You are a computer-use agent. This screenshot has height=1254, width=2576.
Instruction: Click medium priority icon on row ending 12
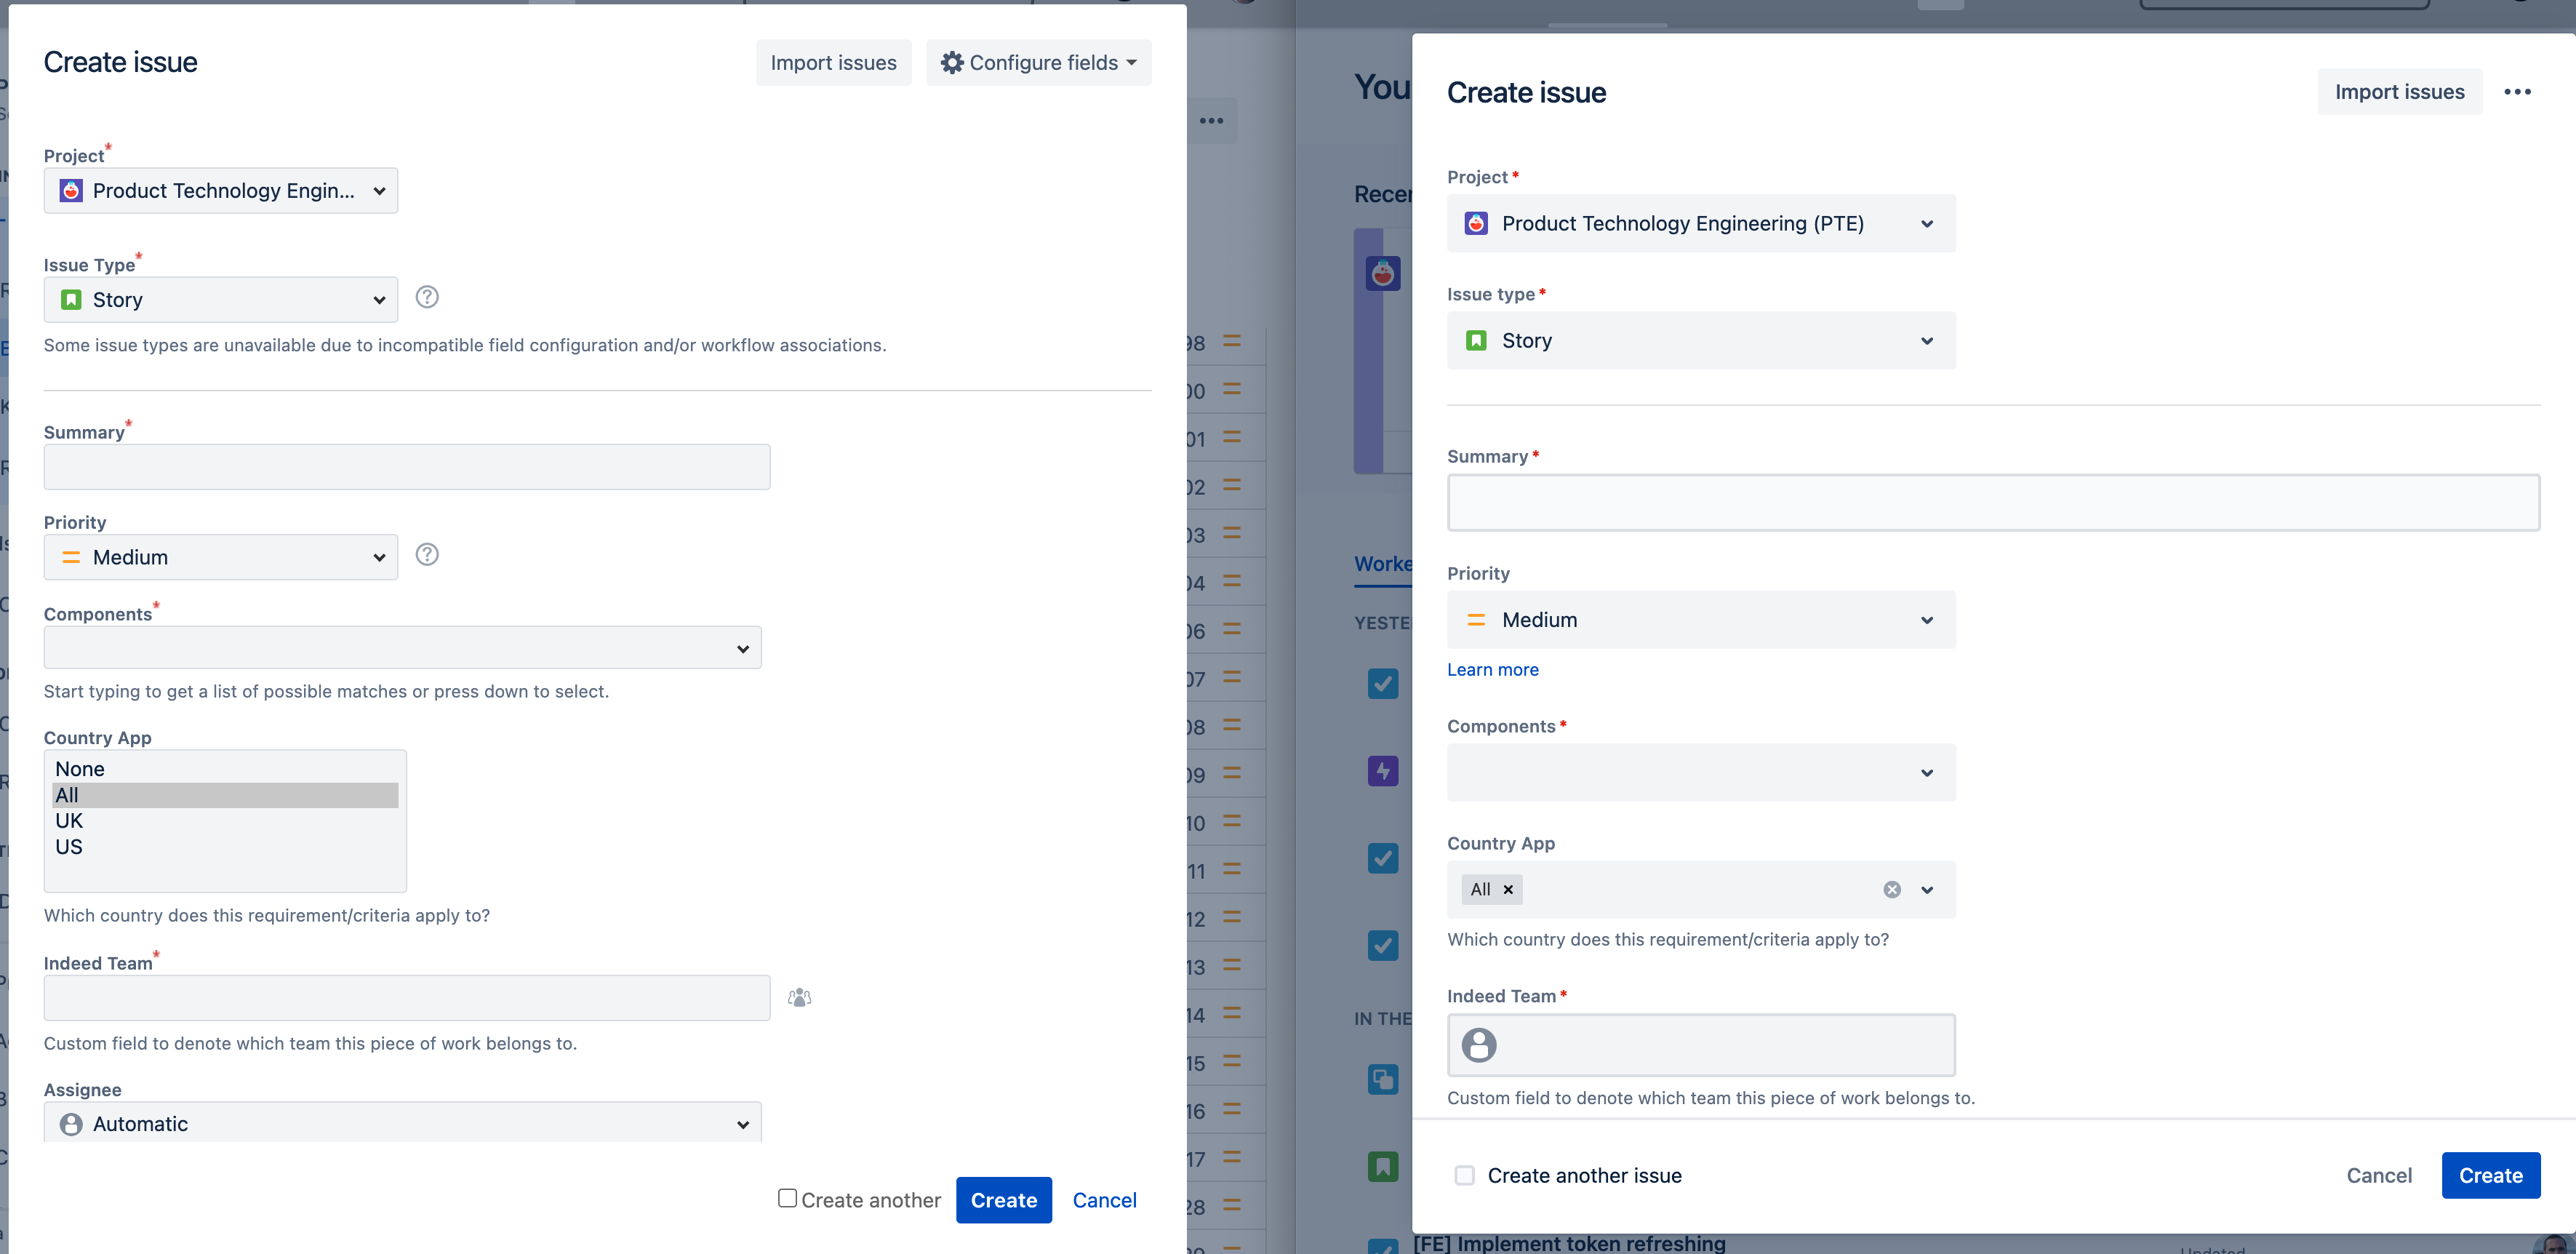point(1232,918)
